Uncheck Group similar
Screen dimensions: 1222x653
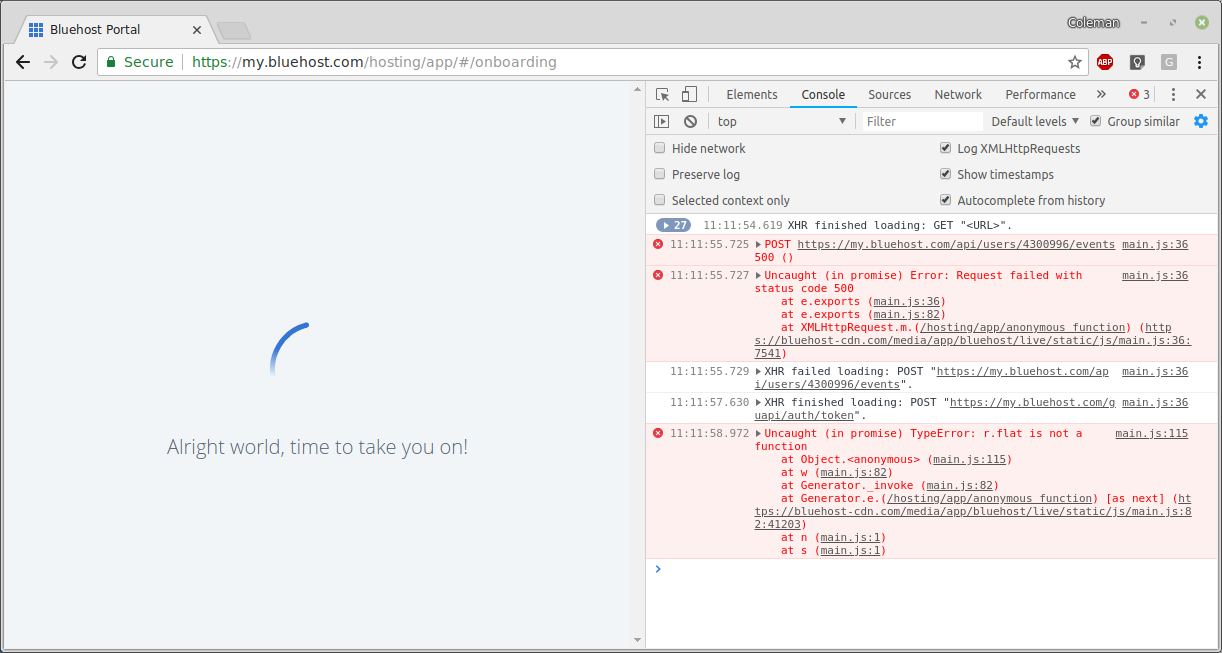1095,121
